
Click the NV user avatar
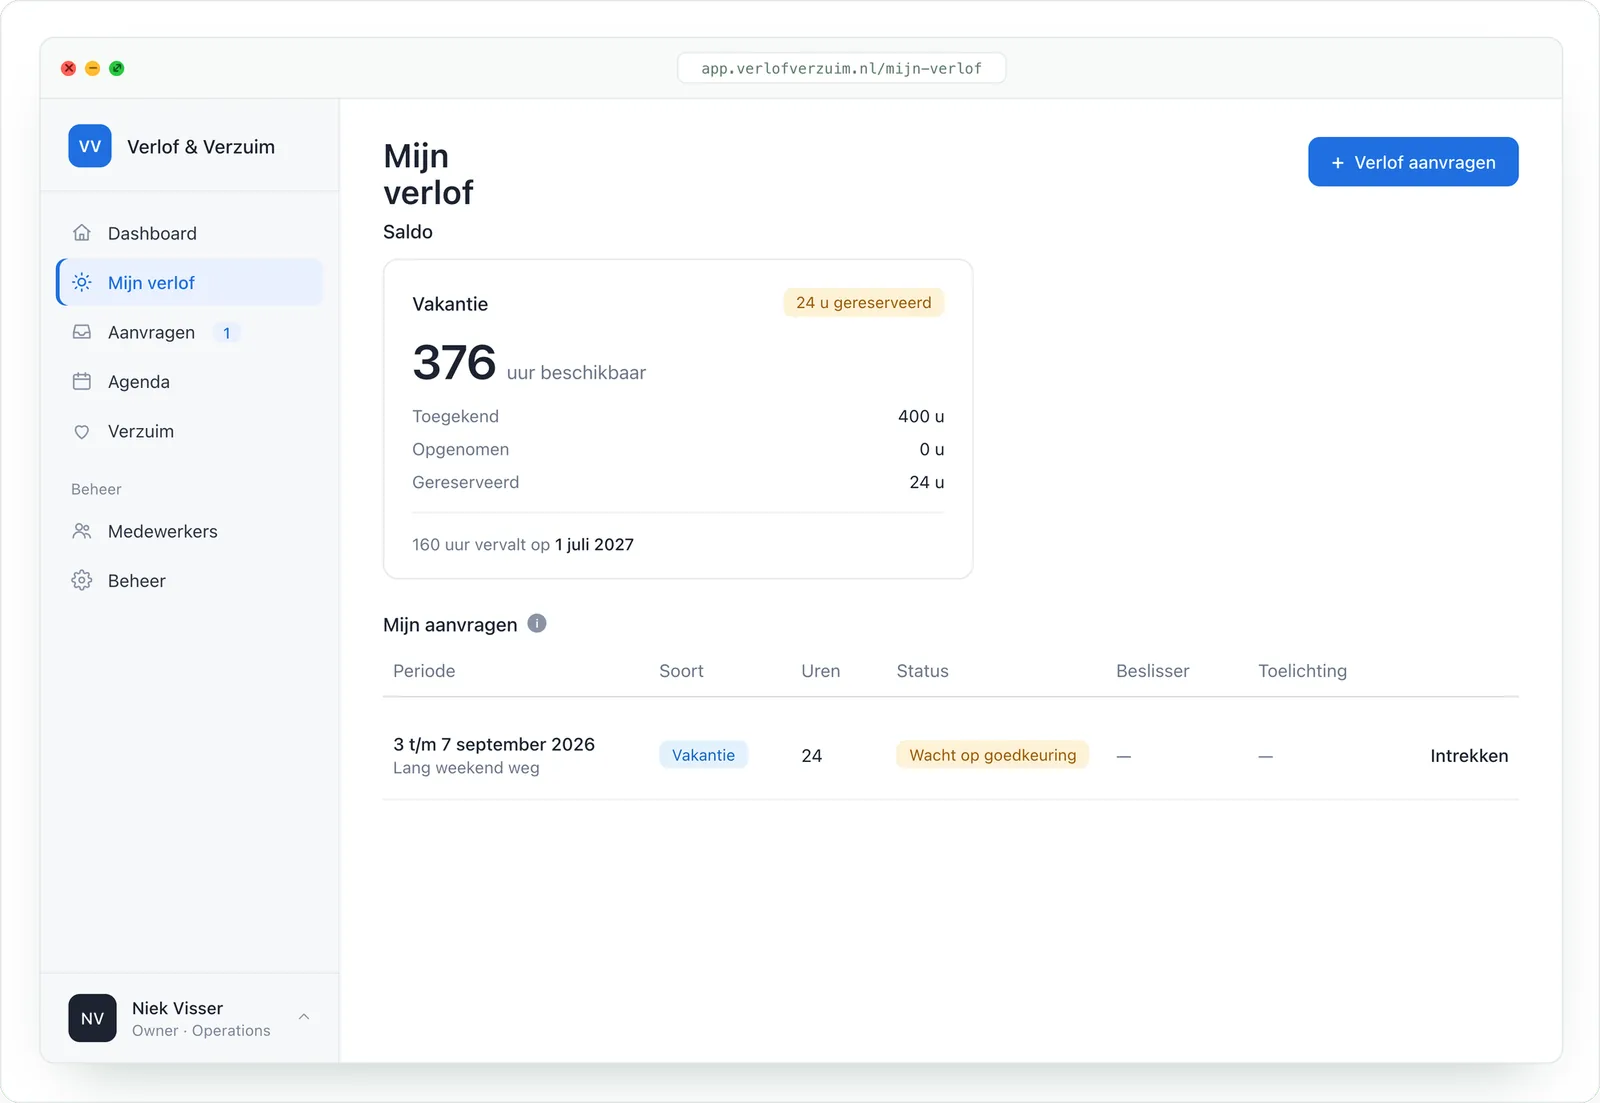(92, 1018)
